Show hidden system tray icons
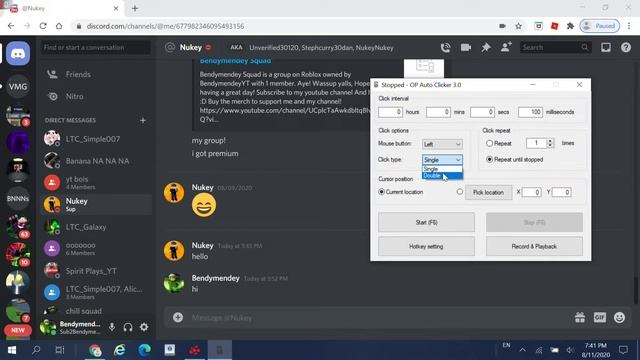The width and height of the screenshot is (640, 360). (522, 350)
